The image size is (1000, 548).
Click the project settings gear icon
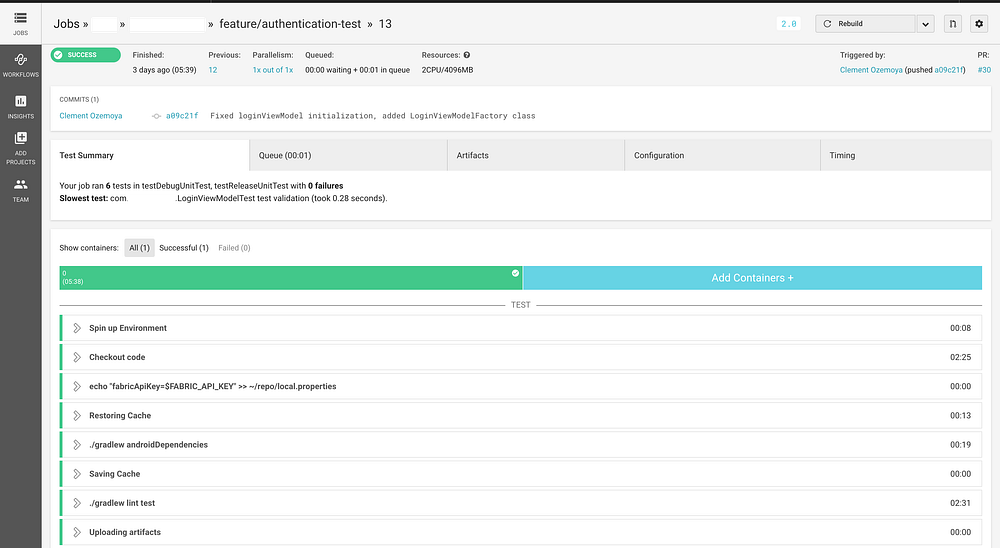pos(979,24)
